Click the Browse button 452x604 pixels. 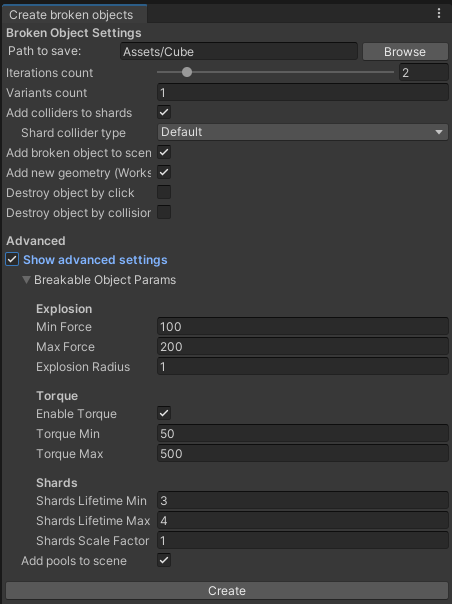coord(405,52)
